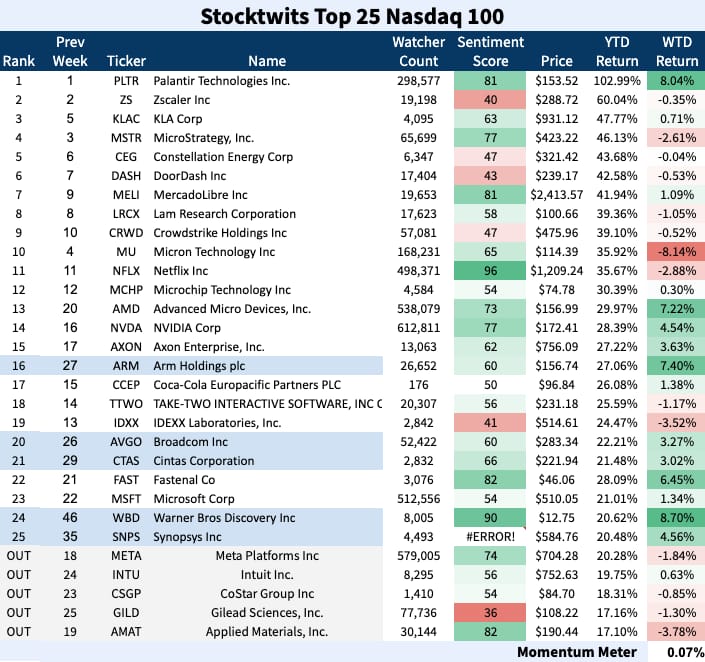Select the CoStar Group Inc name
Viewport: 705px width, 662px height.
pyautogui.click(x=267, y=594)
